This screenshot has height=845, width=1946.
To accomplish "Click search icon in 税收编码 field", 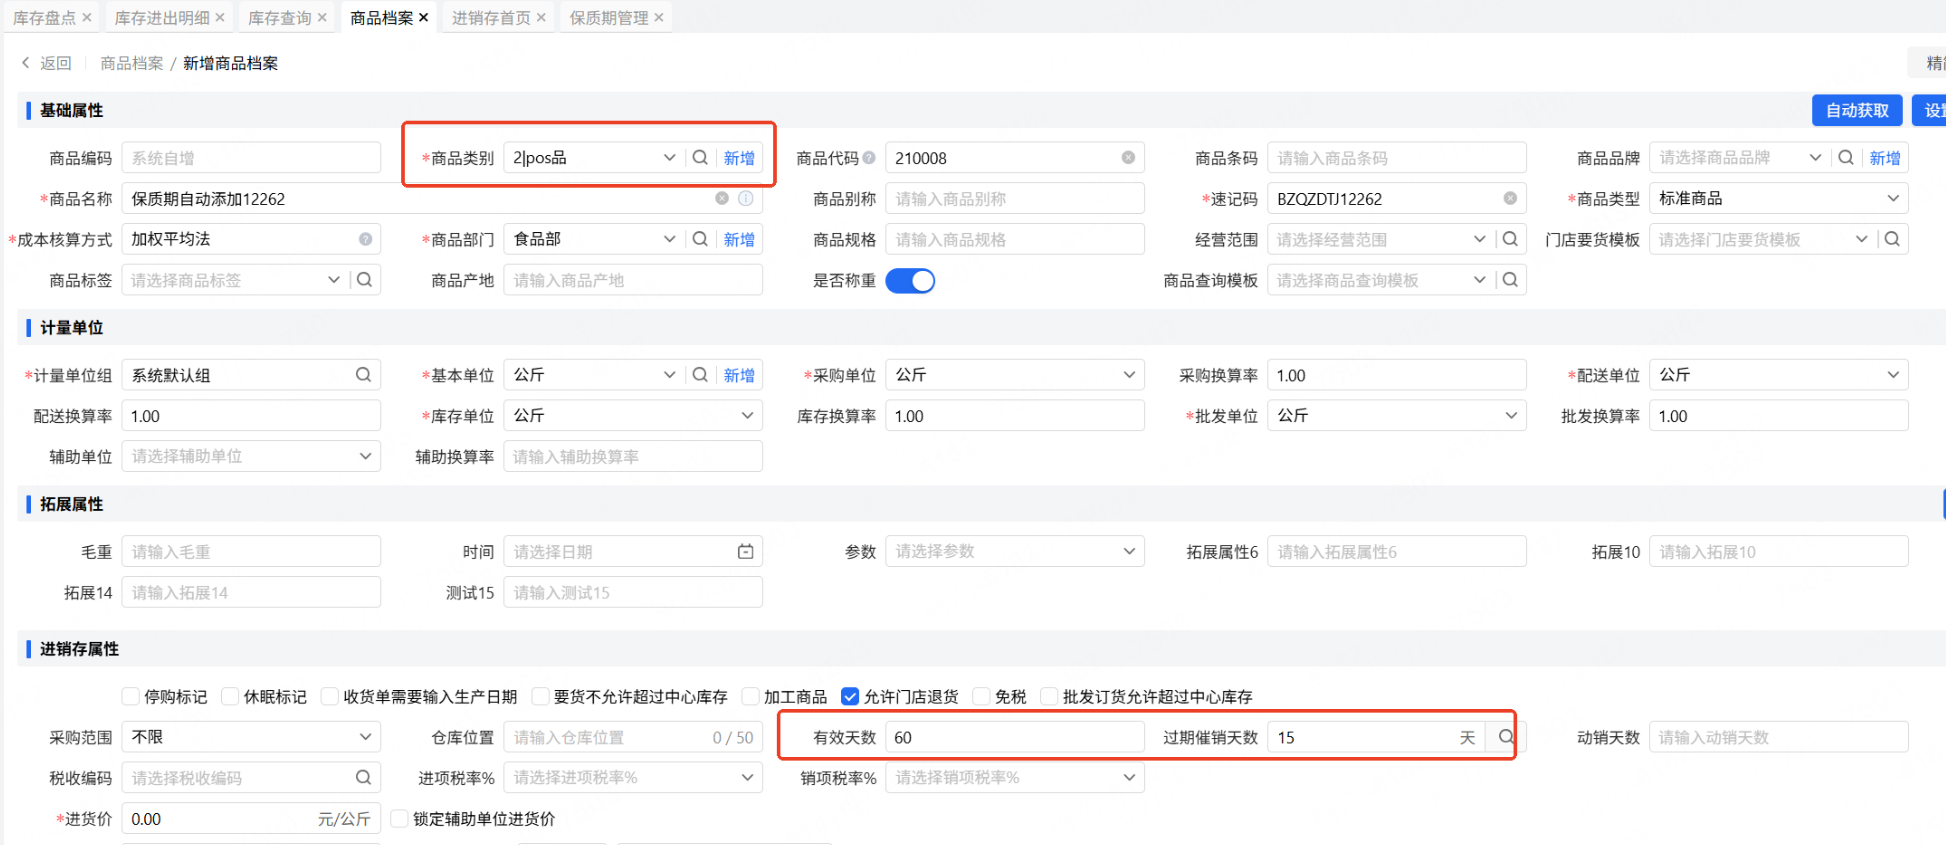I will pos(363,778).
